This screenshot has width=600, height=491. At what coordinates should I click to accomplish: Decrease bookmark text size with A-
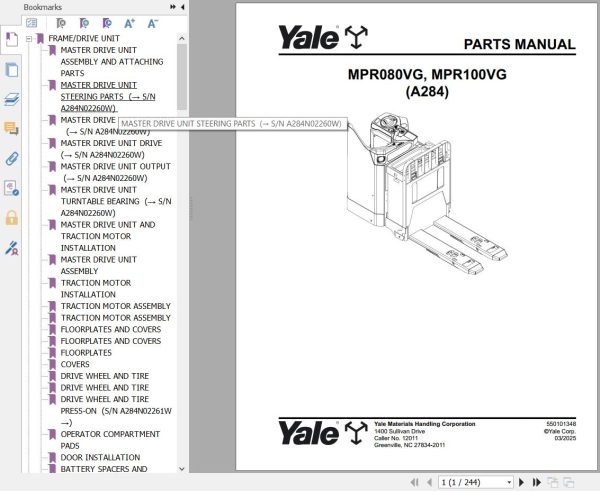[x=153, y=23]
